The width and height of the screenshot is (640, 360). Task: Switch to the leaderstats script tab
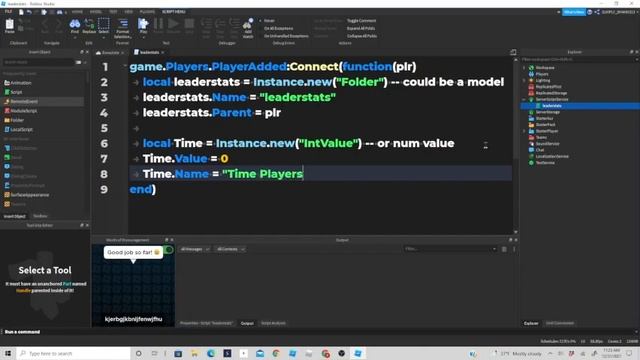[149, 52]
